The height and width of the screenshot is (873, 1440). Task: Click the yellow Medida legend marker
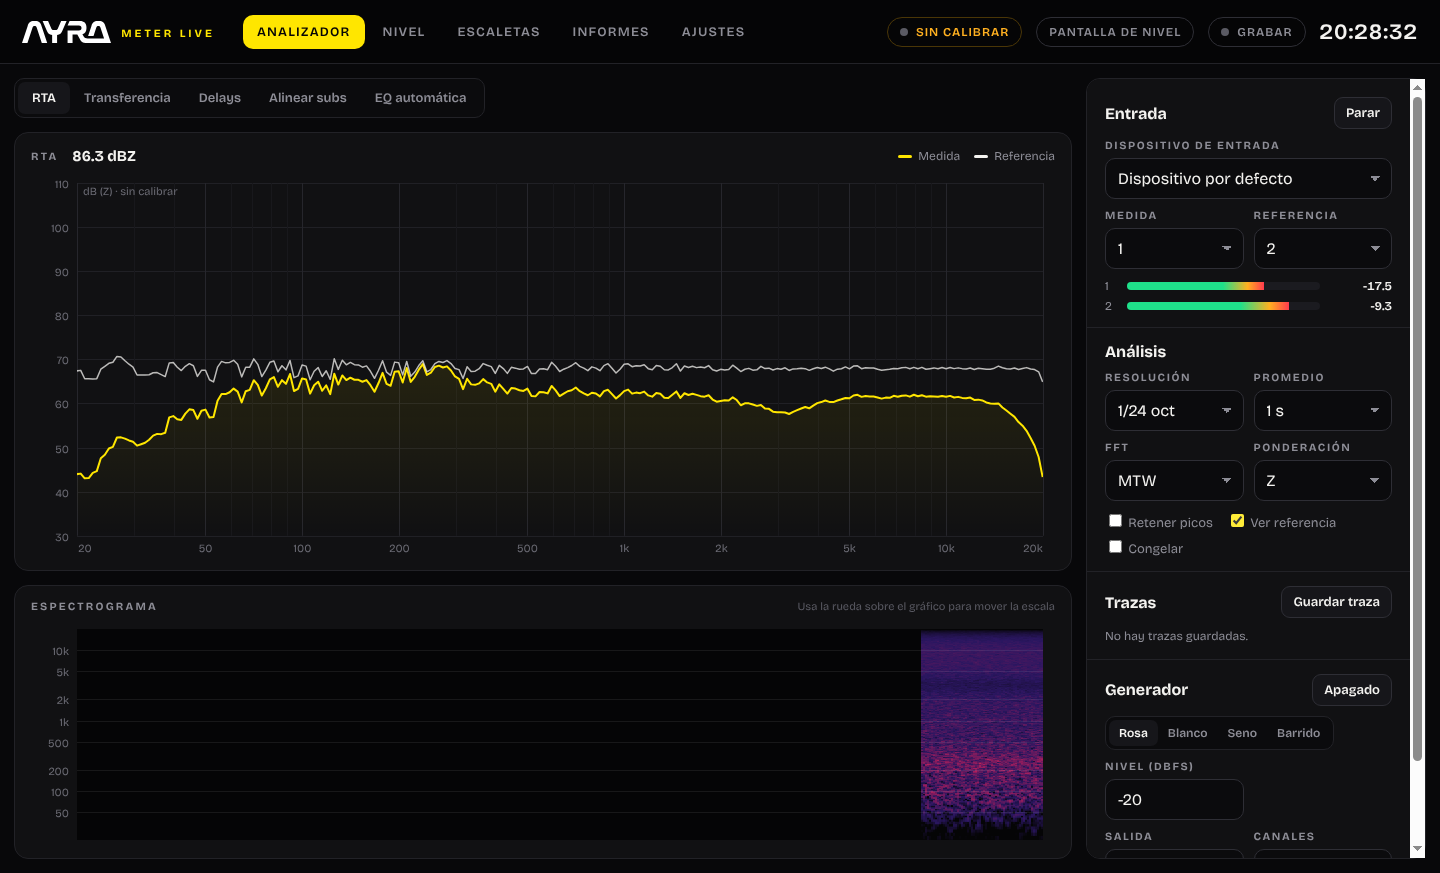point(905,156)
